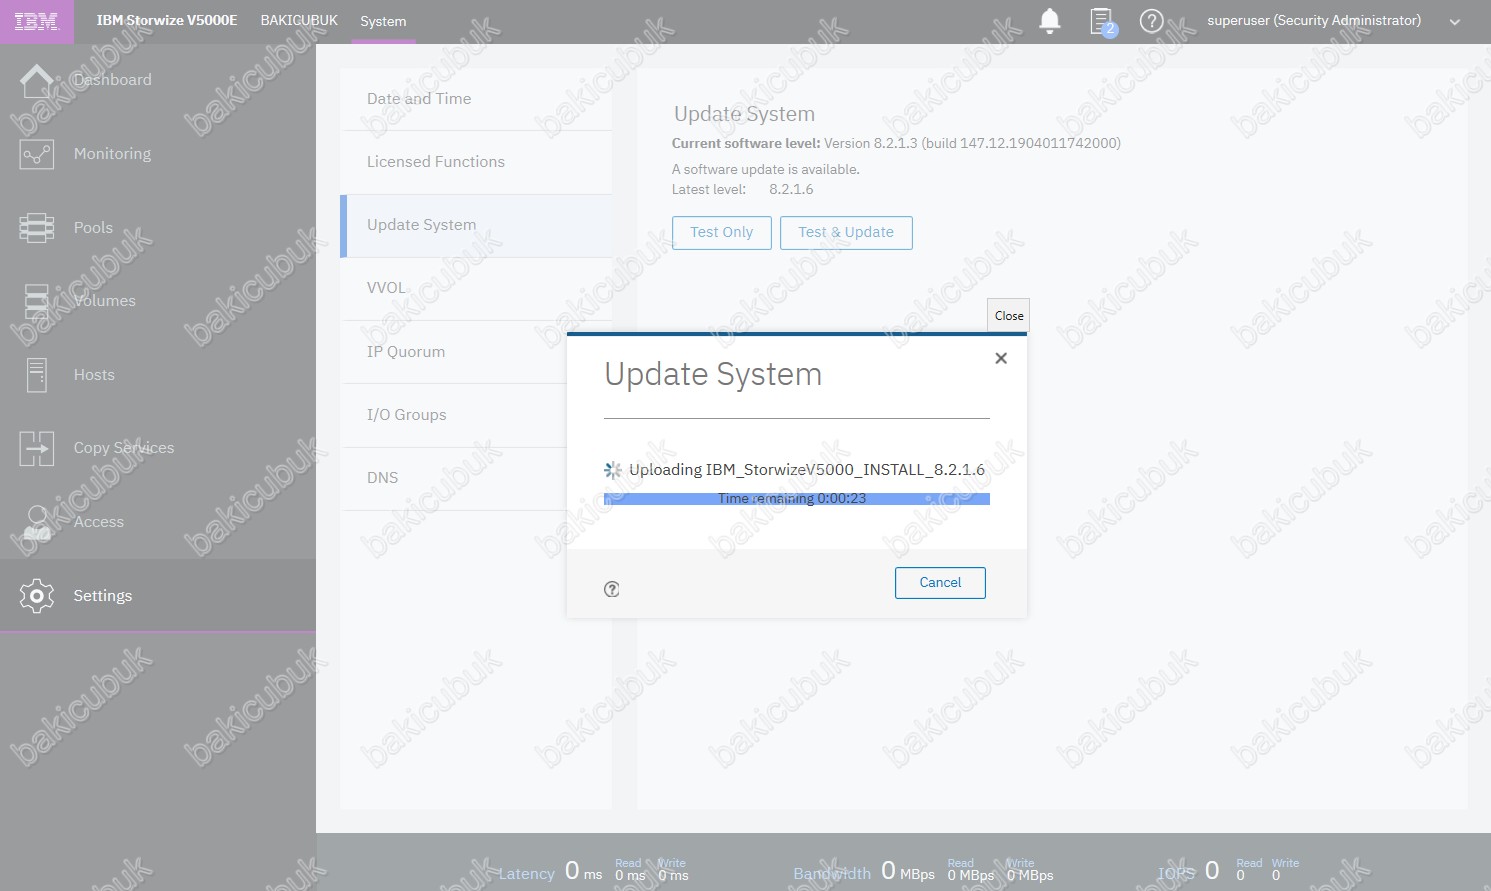The height and width of the screenshot is (891, 1491).
Task: Click the Monitoring chart icon
Action: [x=37, y=154]
